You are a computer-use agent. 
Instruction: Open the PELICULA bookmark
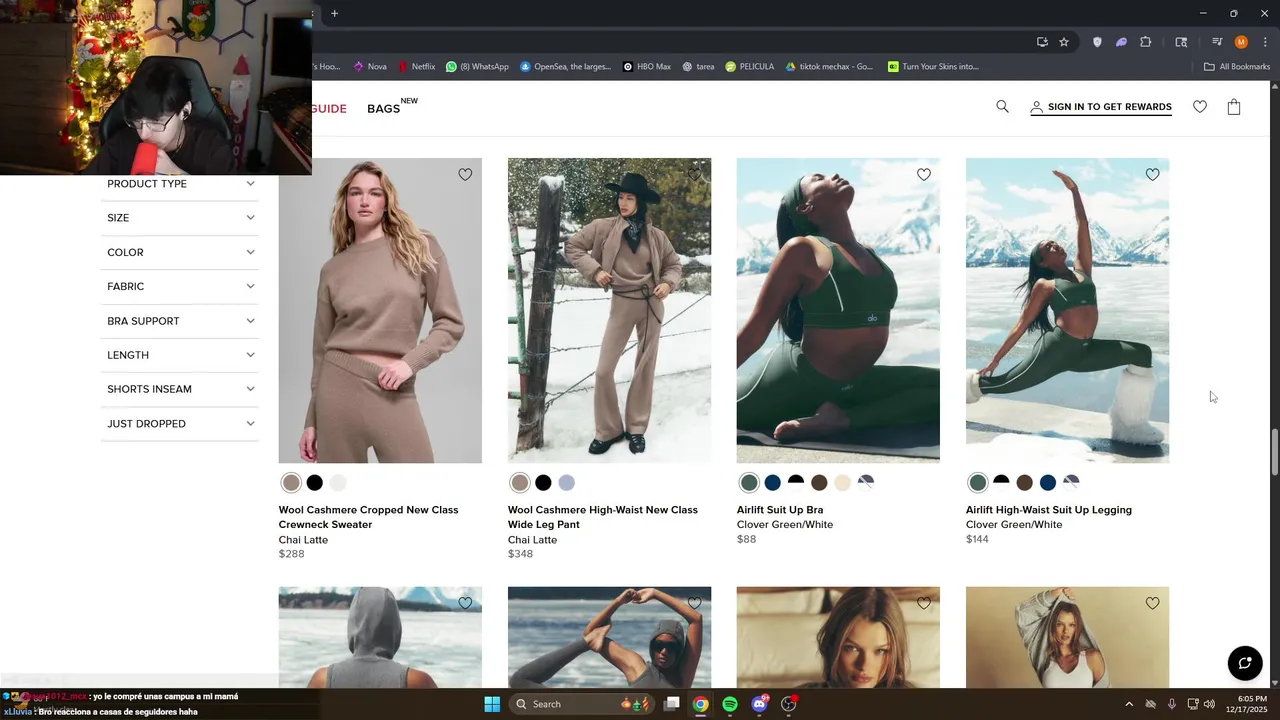pyautogui.click(x=750, y=67)
